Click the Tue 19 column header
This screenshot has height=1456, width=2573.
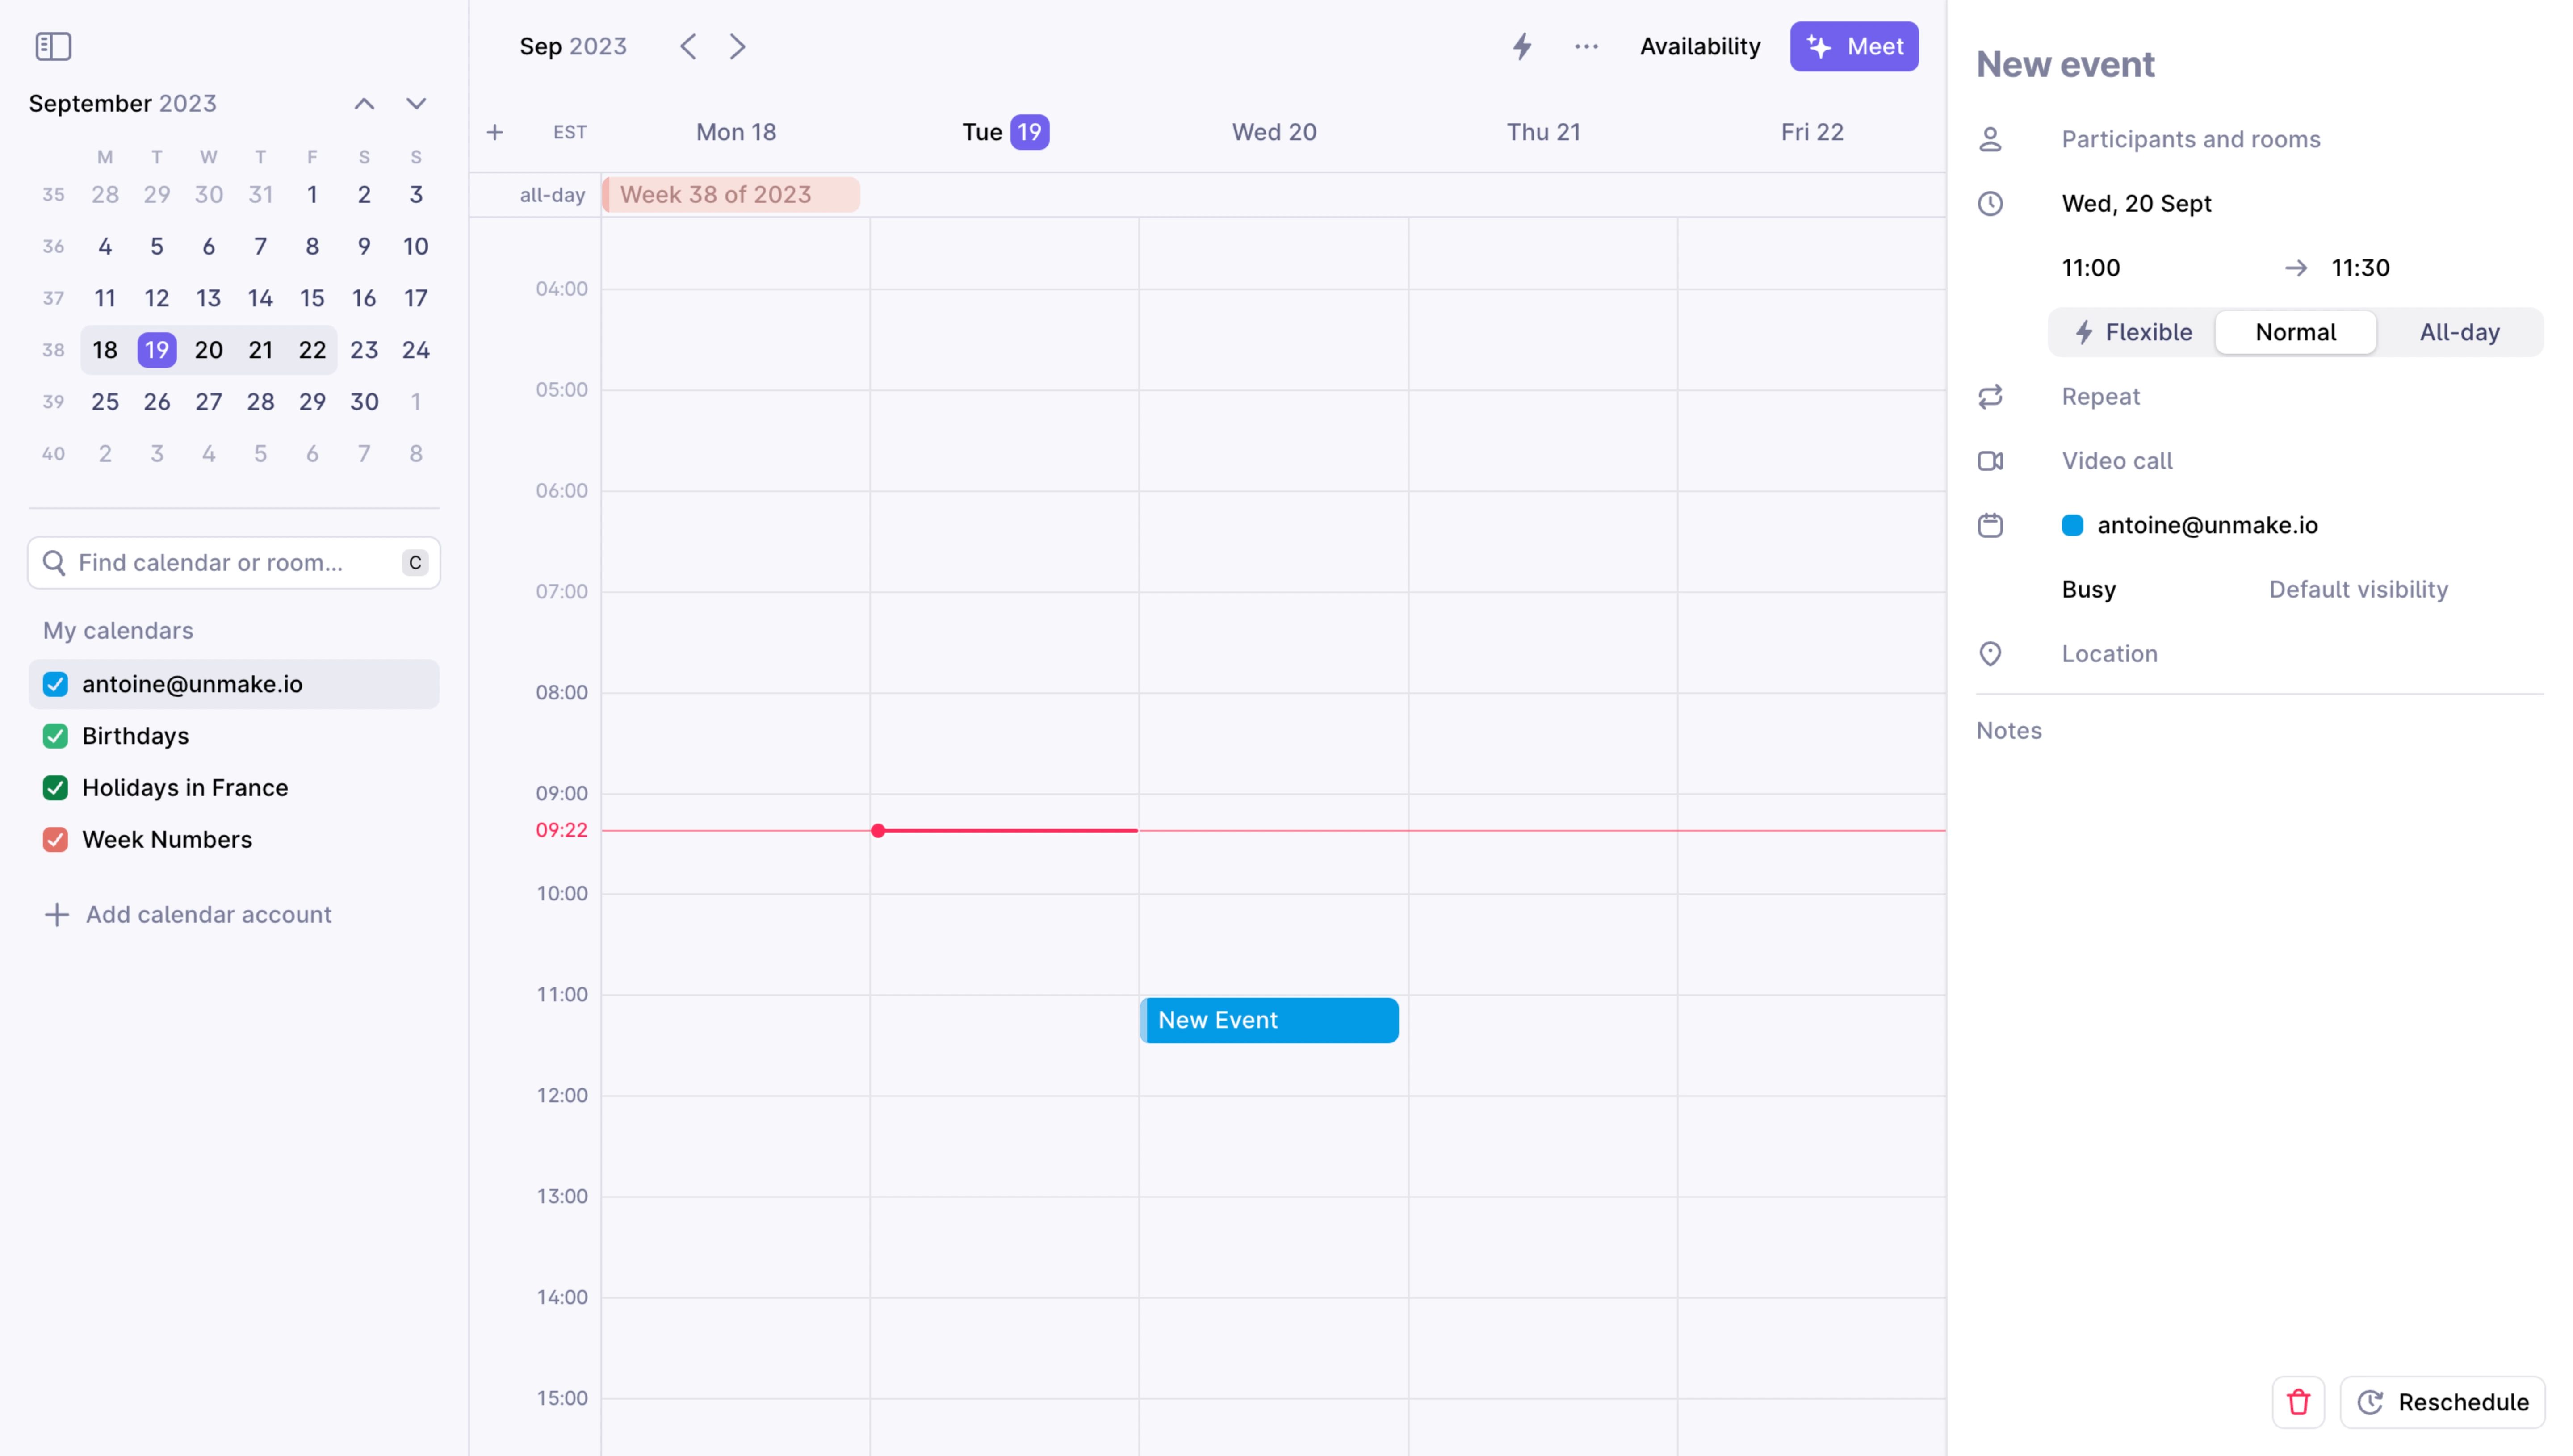pos(1005,132)
